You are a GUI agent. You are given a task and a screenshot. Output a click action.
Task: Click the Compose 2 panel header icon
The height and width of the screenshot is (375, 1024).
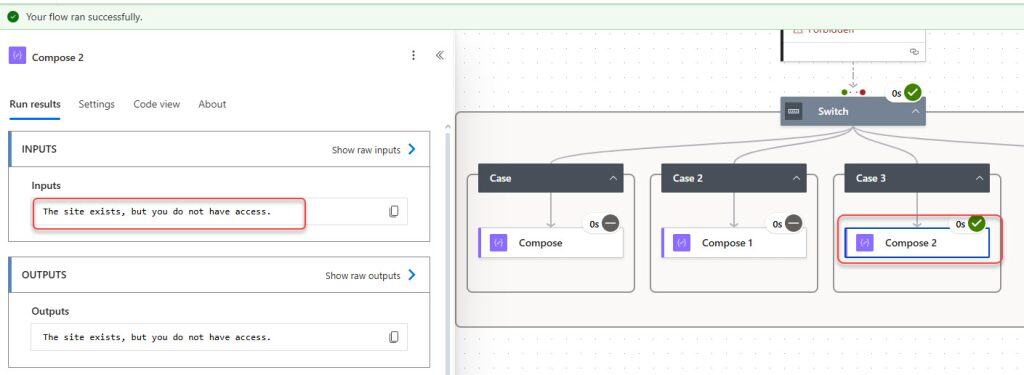click(17, 56)
